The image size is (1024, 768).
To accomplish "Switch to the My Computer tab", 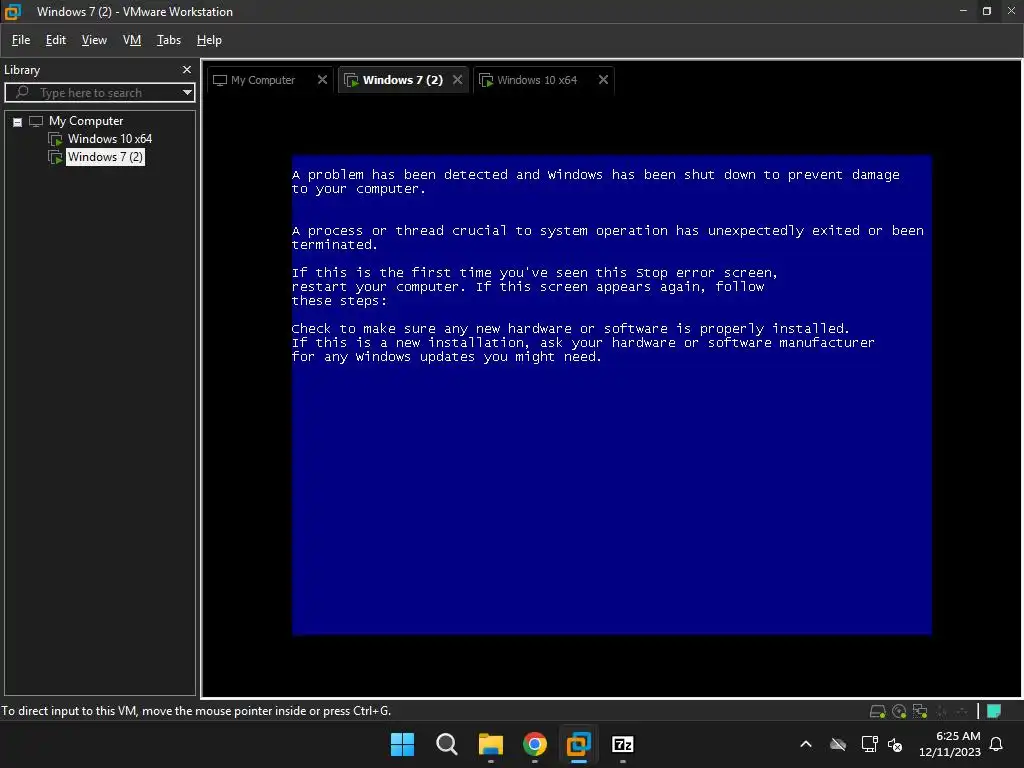I will pyautogui.click(x=263, y=80).
